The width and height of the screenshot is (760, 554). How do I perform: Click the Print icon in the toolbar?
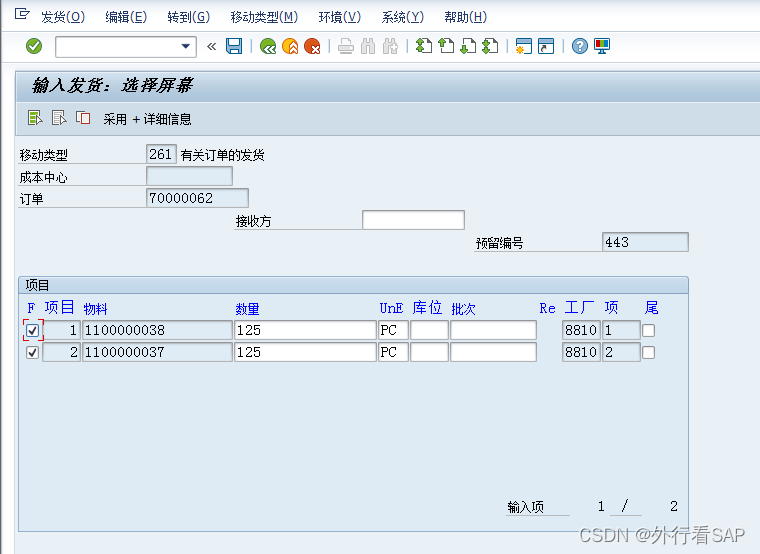click(346, 47)
